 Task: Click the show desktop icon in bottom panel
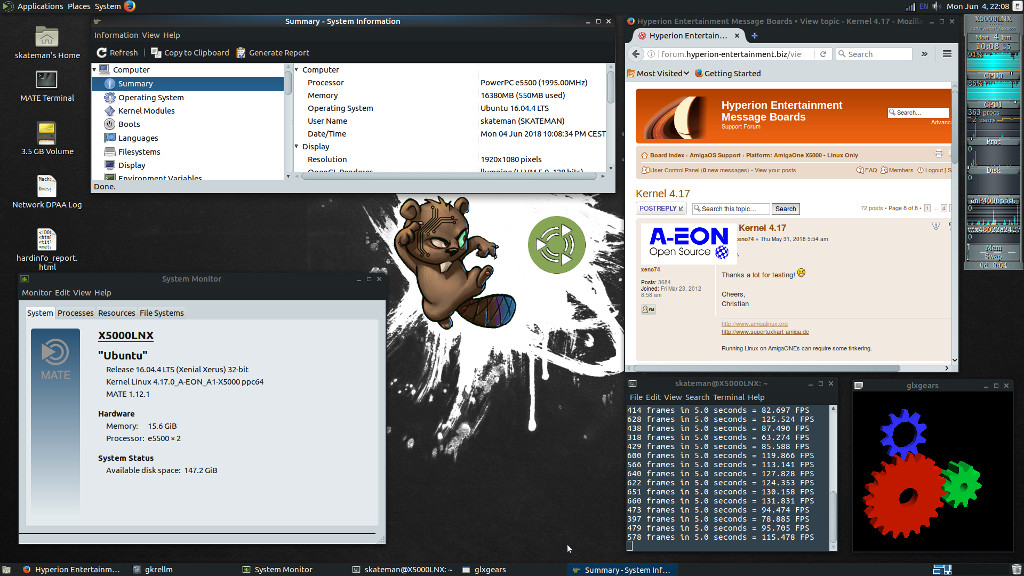point(7,570)
